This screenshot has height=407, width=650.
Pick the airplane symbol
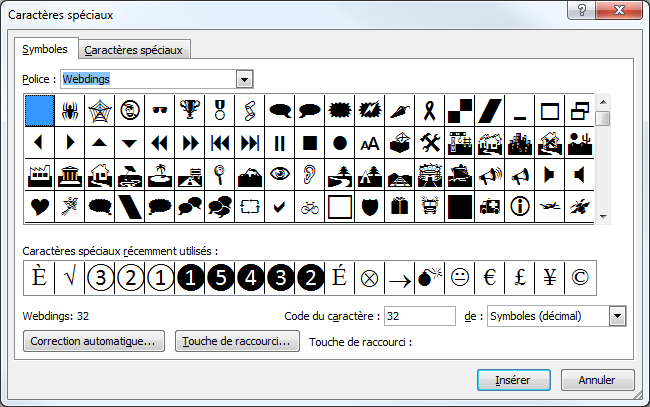(550, 206)
